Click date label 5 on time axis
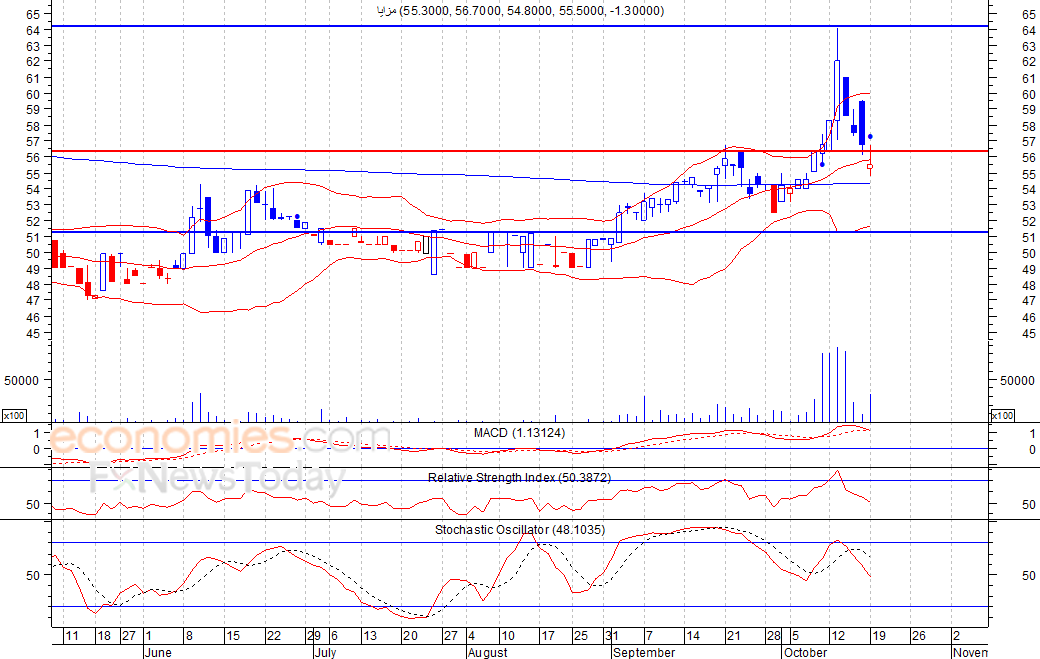 (x=795, y=636)
